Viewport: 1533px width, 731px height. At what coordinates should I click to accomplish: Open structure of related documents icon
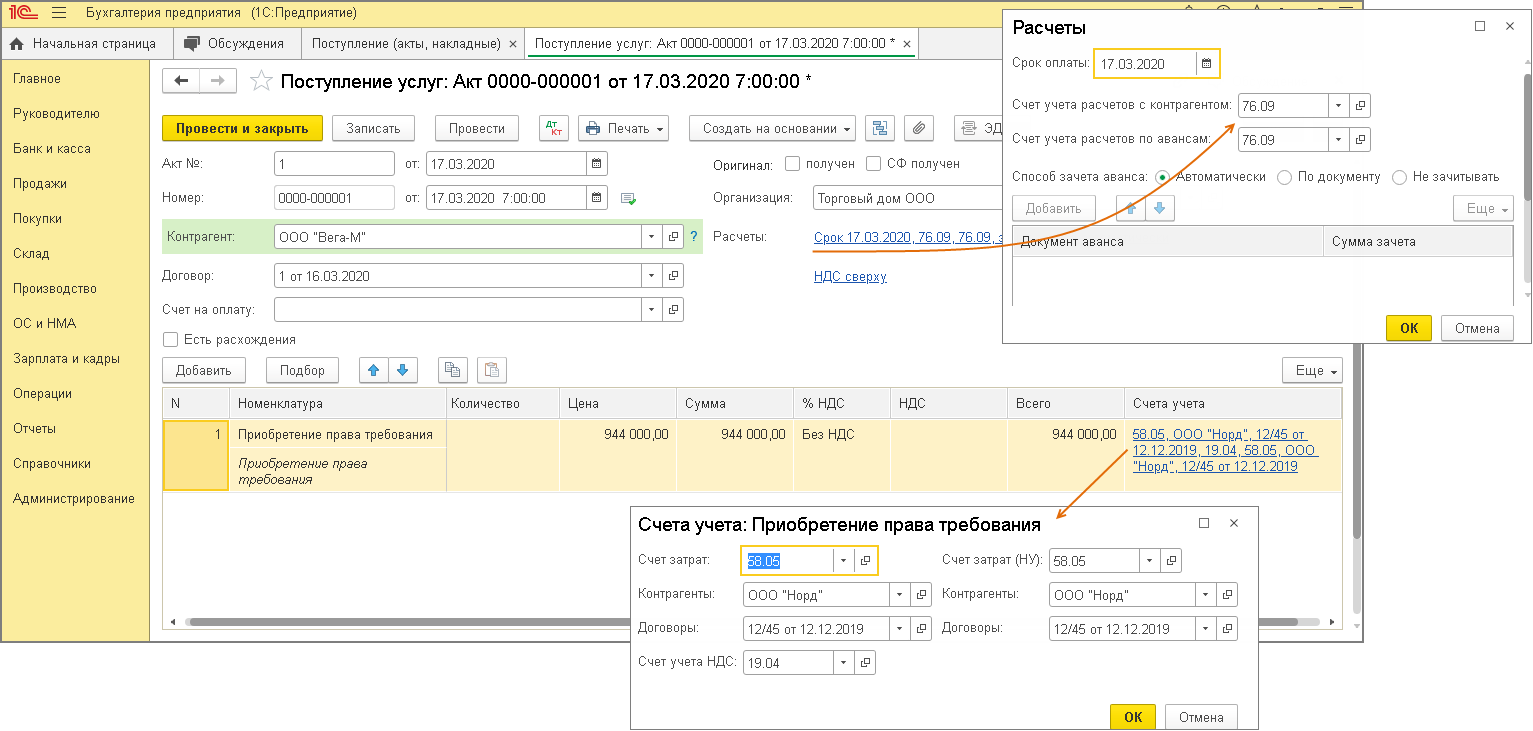(879, 128)
